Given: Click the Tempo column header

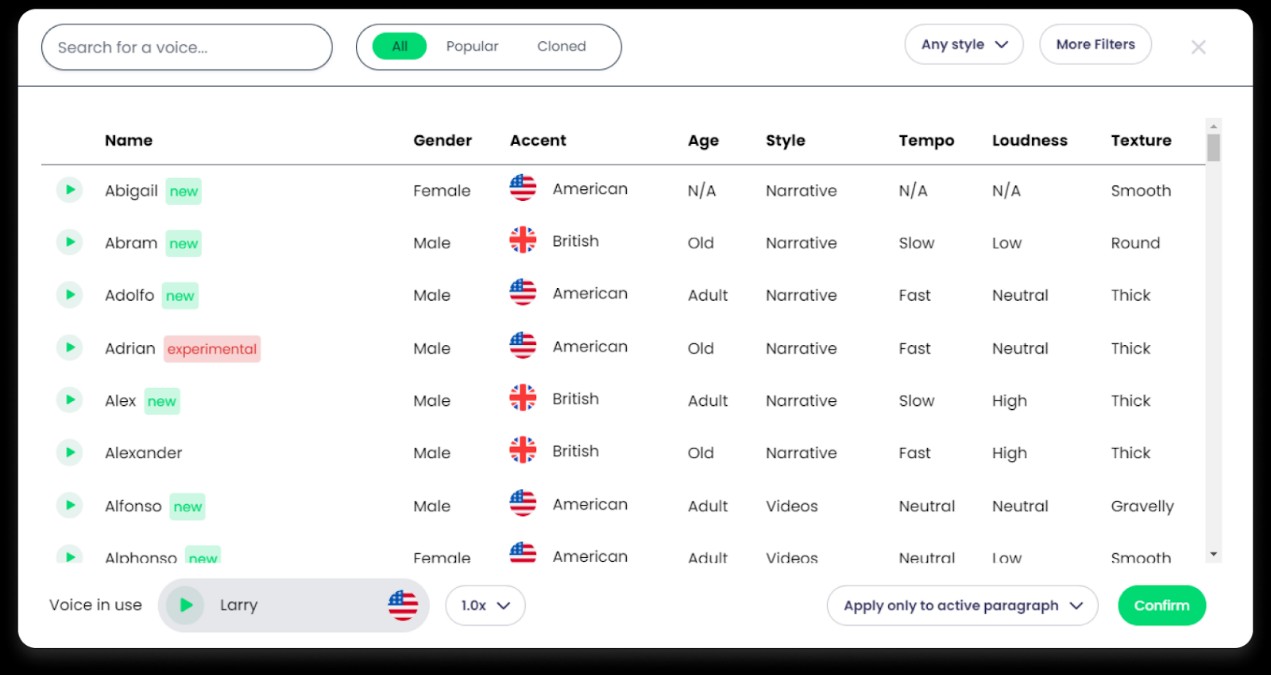Looking at the screenshot, I should (926, 141).
